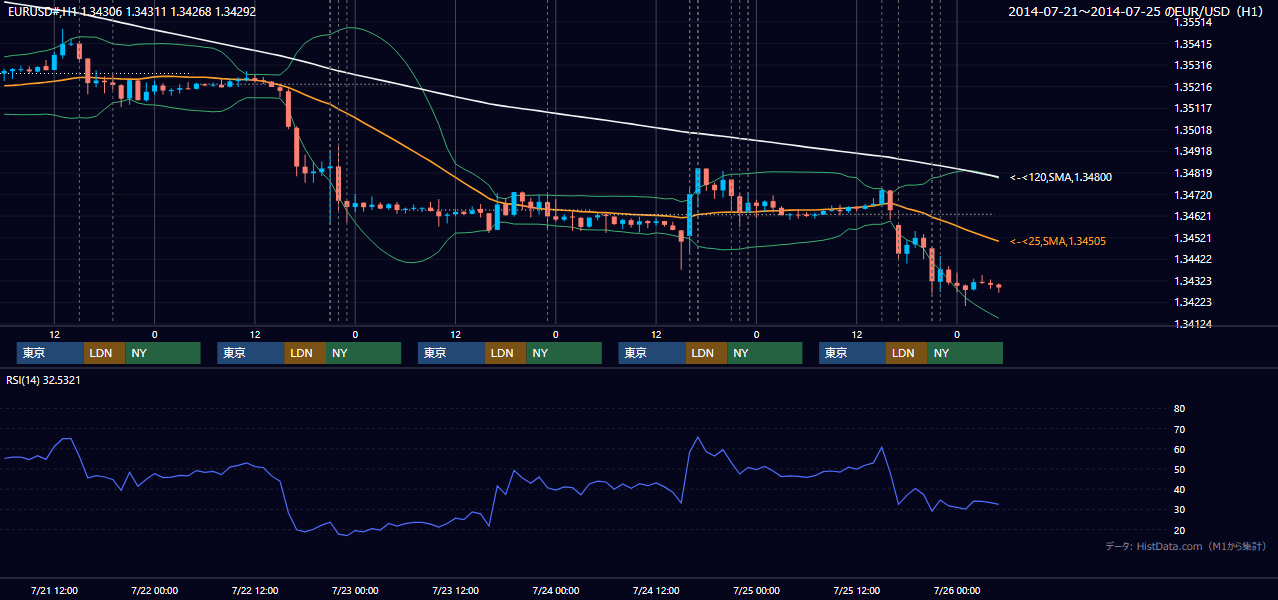
Task: Click the HistData.com data source credit
Action: [1186, 547]
